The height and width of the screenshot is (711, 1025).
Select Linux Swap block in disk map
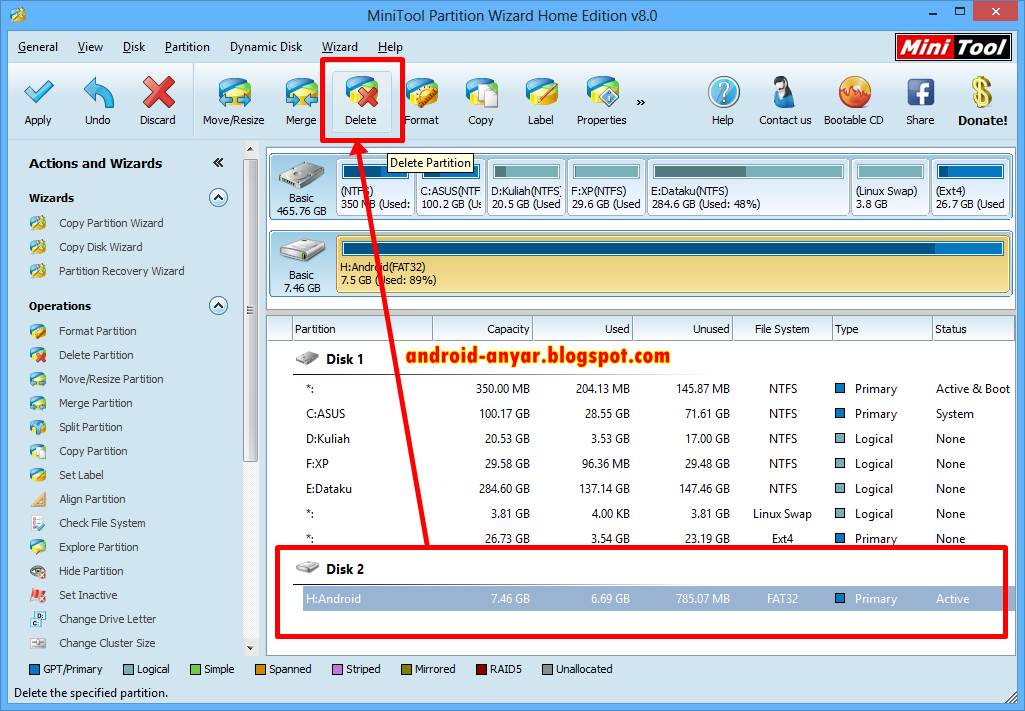click(890, 187)
